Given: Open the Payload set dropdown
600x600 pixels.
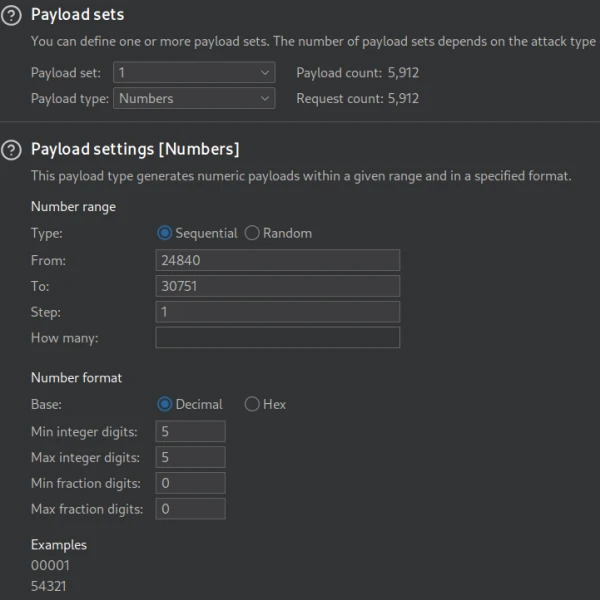Looking at the screenshot, I should pyautogui.click(x=194, y=73).
